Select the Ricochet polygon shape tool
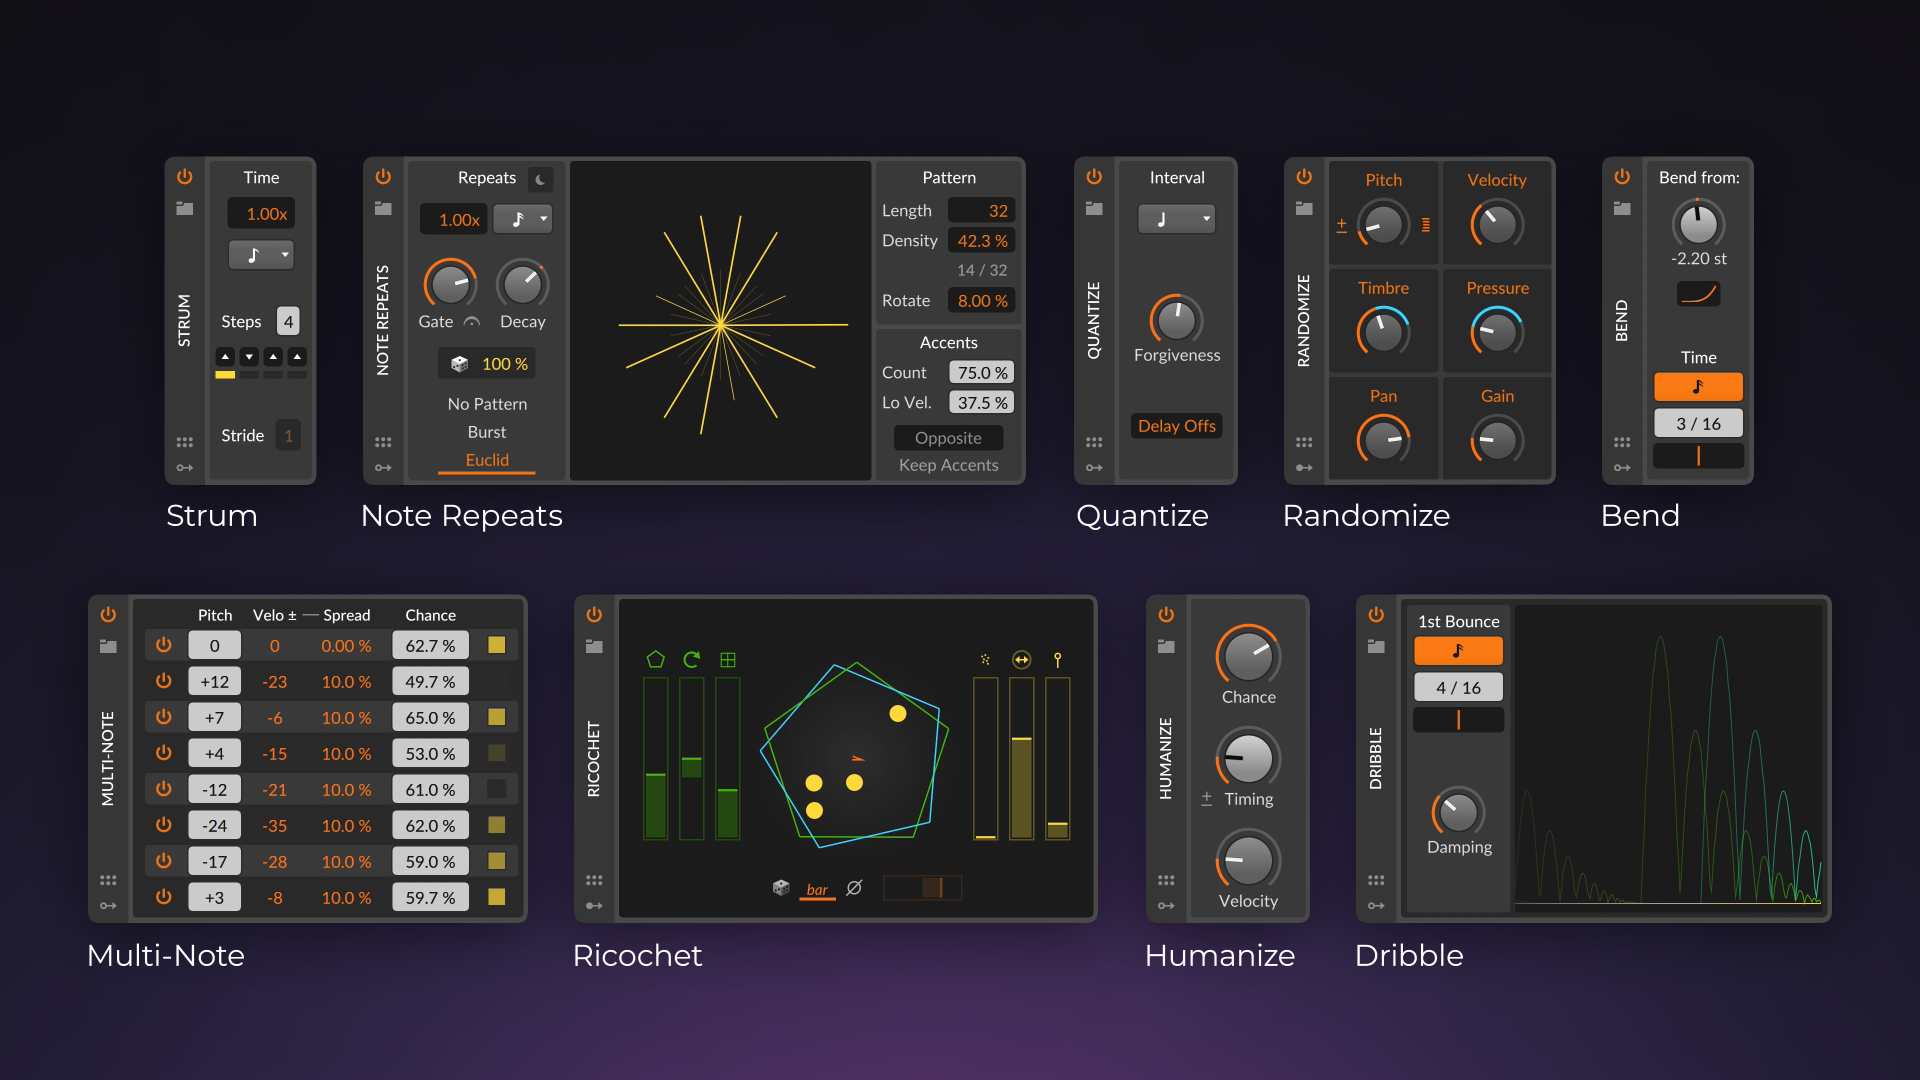1920x1080 pixels. tap(654, 659)
